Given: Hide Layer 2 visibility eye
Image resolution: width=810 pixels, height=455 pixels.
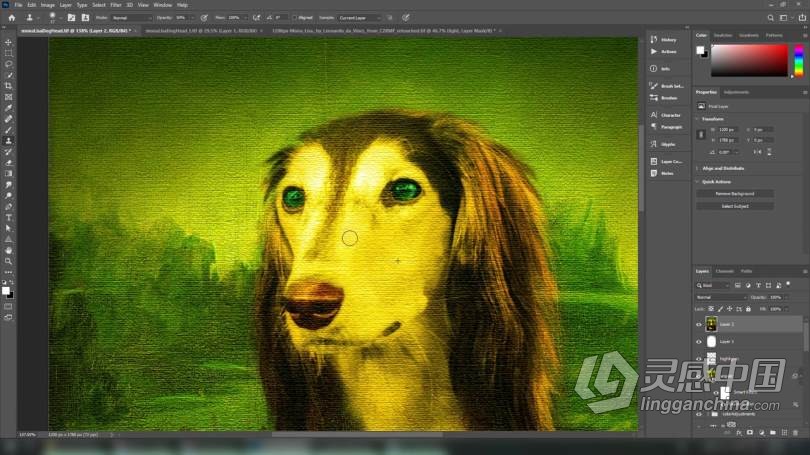Looking at the screenshot, I should (x=699, y=325).
